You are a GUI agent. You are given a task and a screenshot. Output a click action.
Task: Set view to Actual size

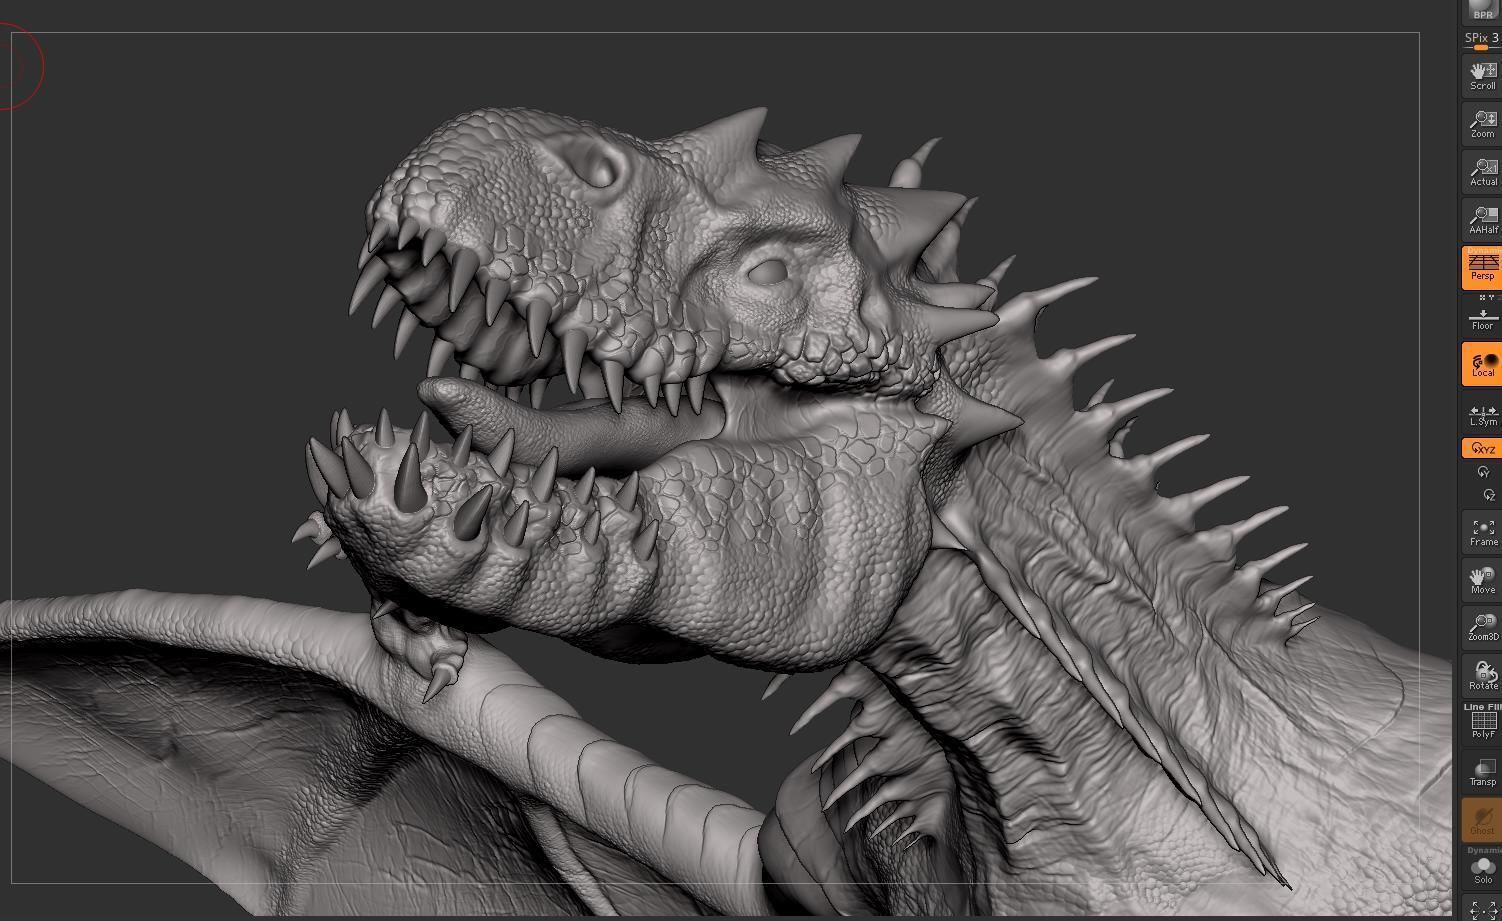pyautogui.click(x=1482, y=172)
